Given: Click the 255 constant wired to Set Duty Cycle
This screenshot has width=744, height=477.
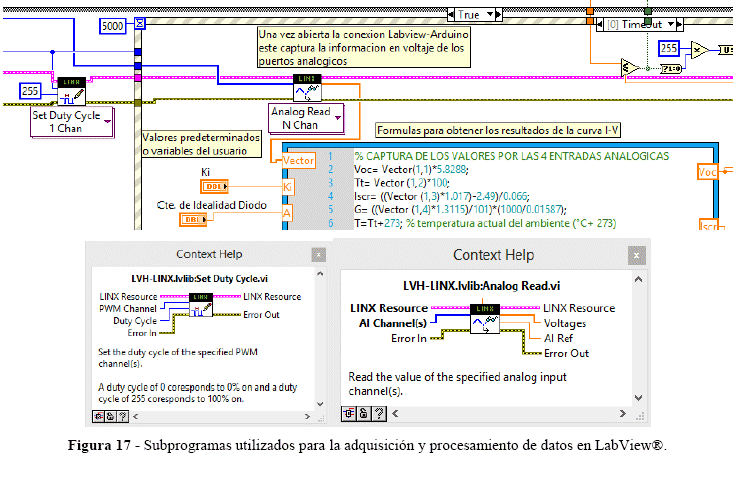Looking at the screenshot, I should click(30, 91).
